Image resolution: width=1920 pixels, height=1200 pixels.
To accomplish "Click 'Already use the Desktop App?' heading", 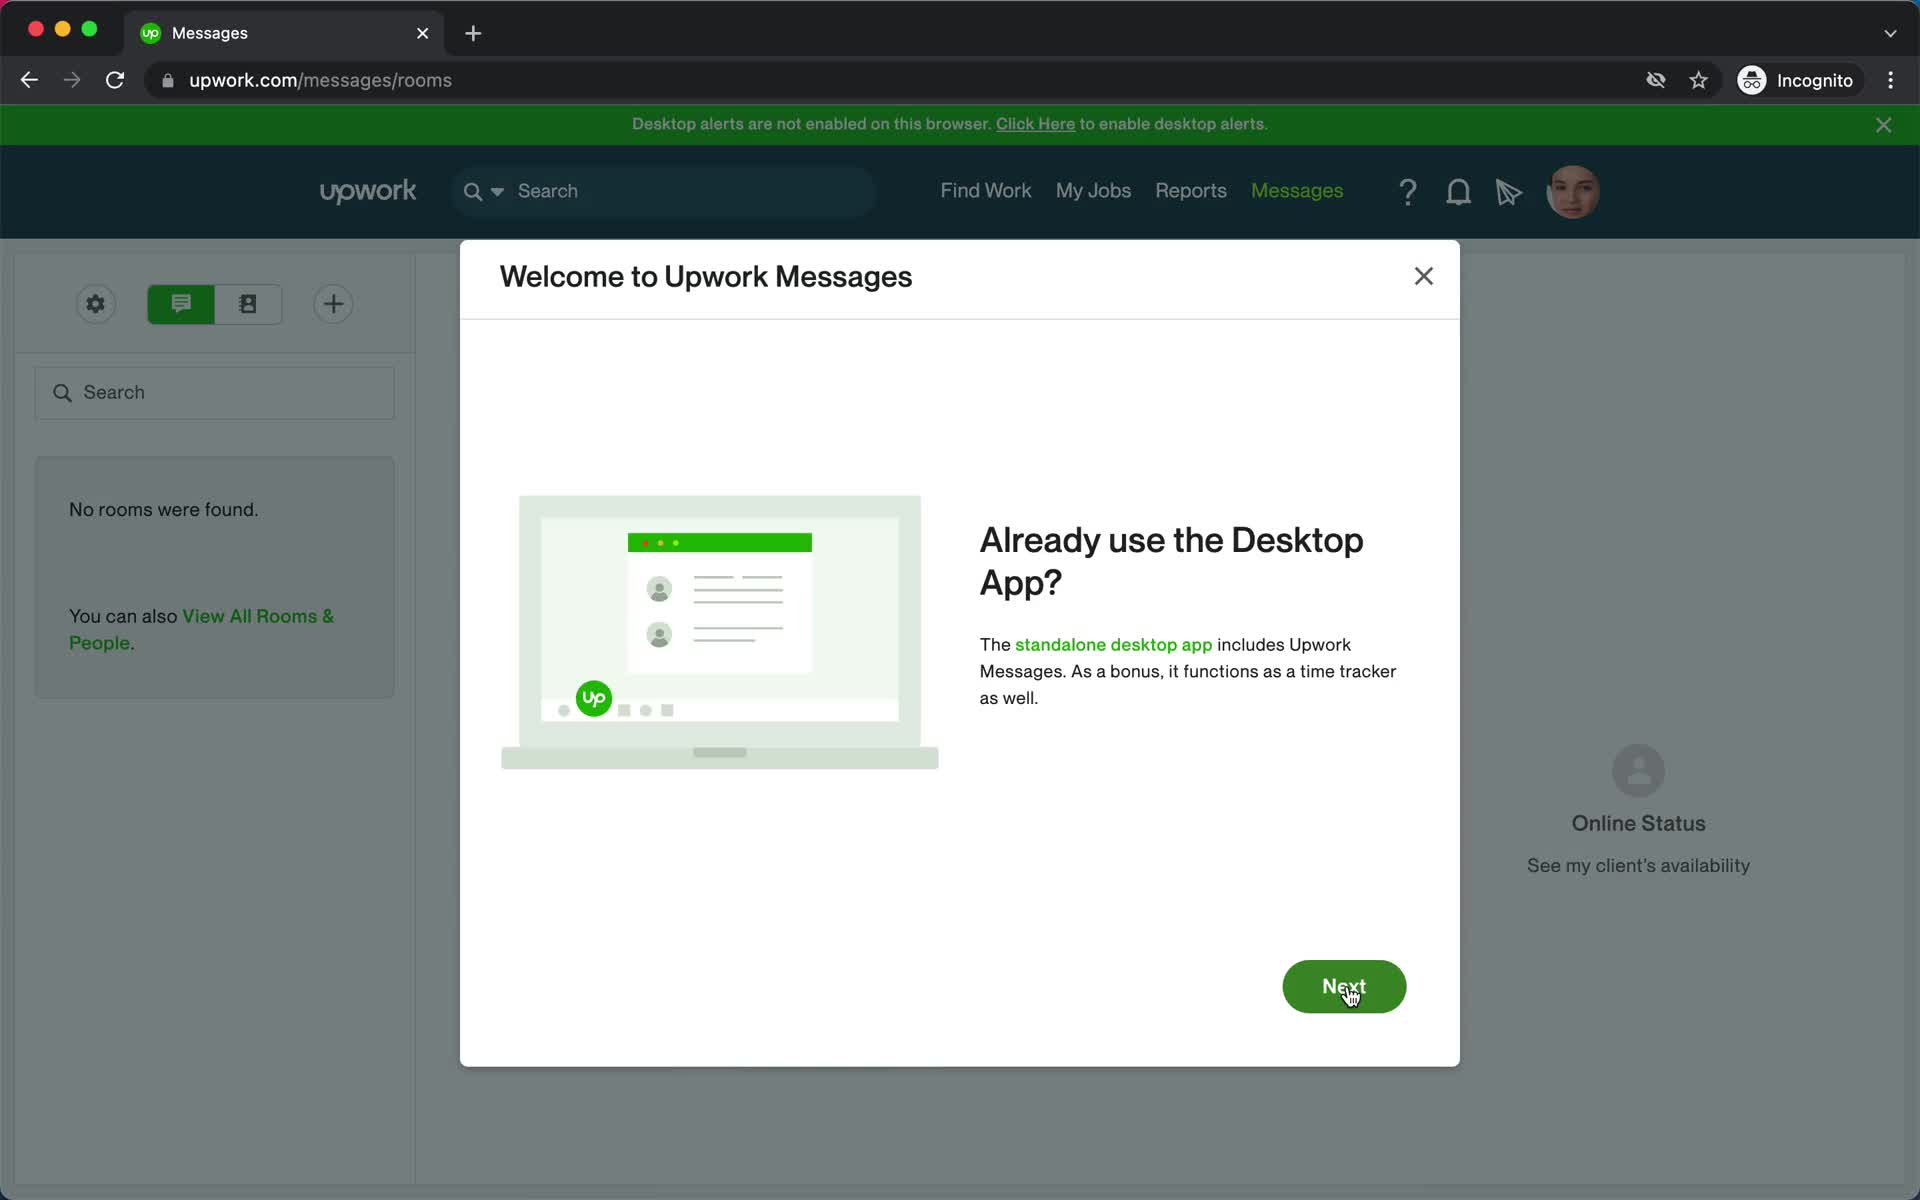I will [x=1171, y=561].
